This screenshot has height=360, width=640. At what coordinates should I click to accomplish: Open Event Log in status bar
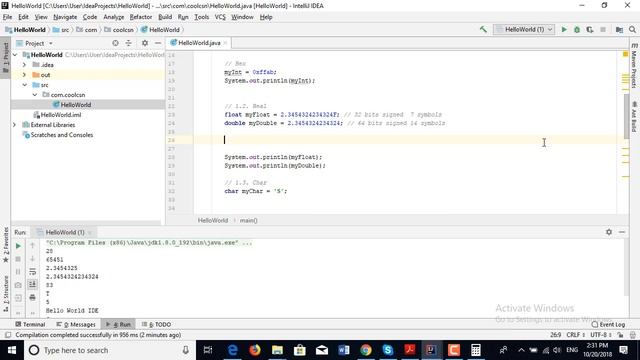(608, 324)
